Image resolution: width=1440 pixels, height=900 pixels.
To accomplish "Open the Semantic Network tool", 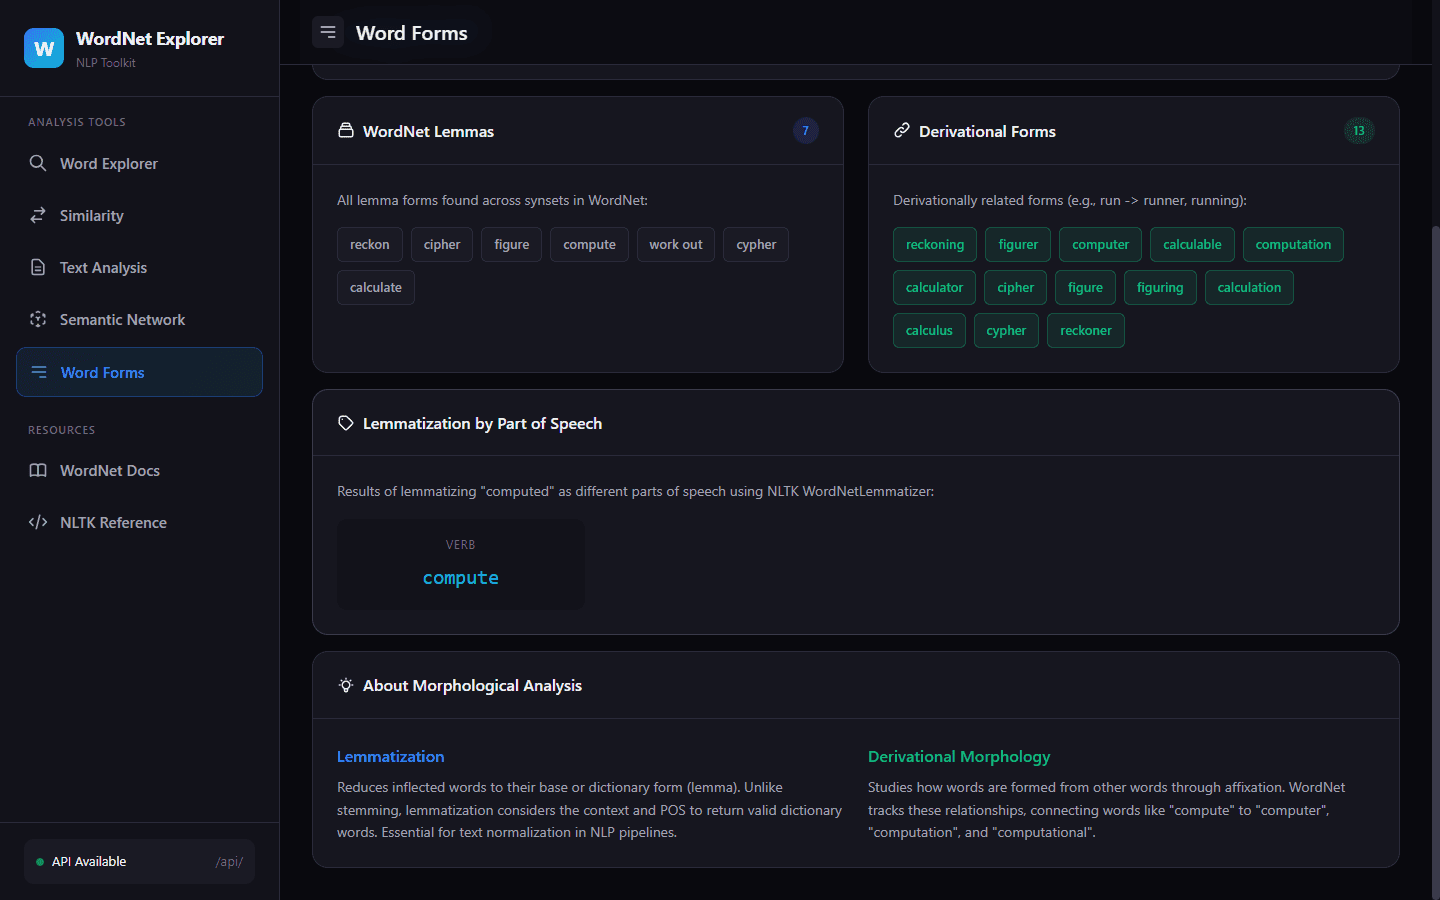I will [122, 319].
